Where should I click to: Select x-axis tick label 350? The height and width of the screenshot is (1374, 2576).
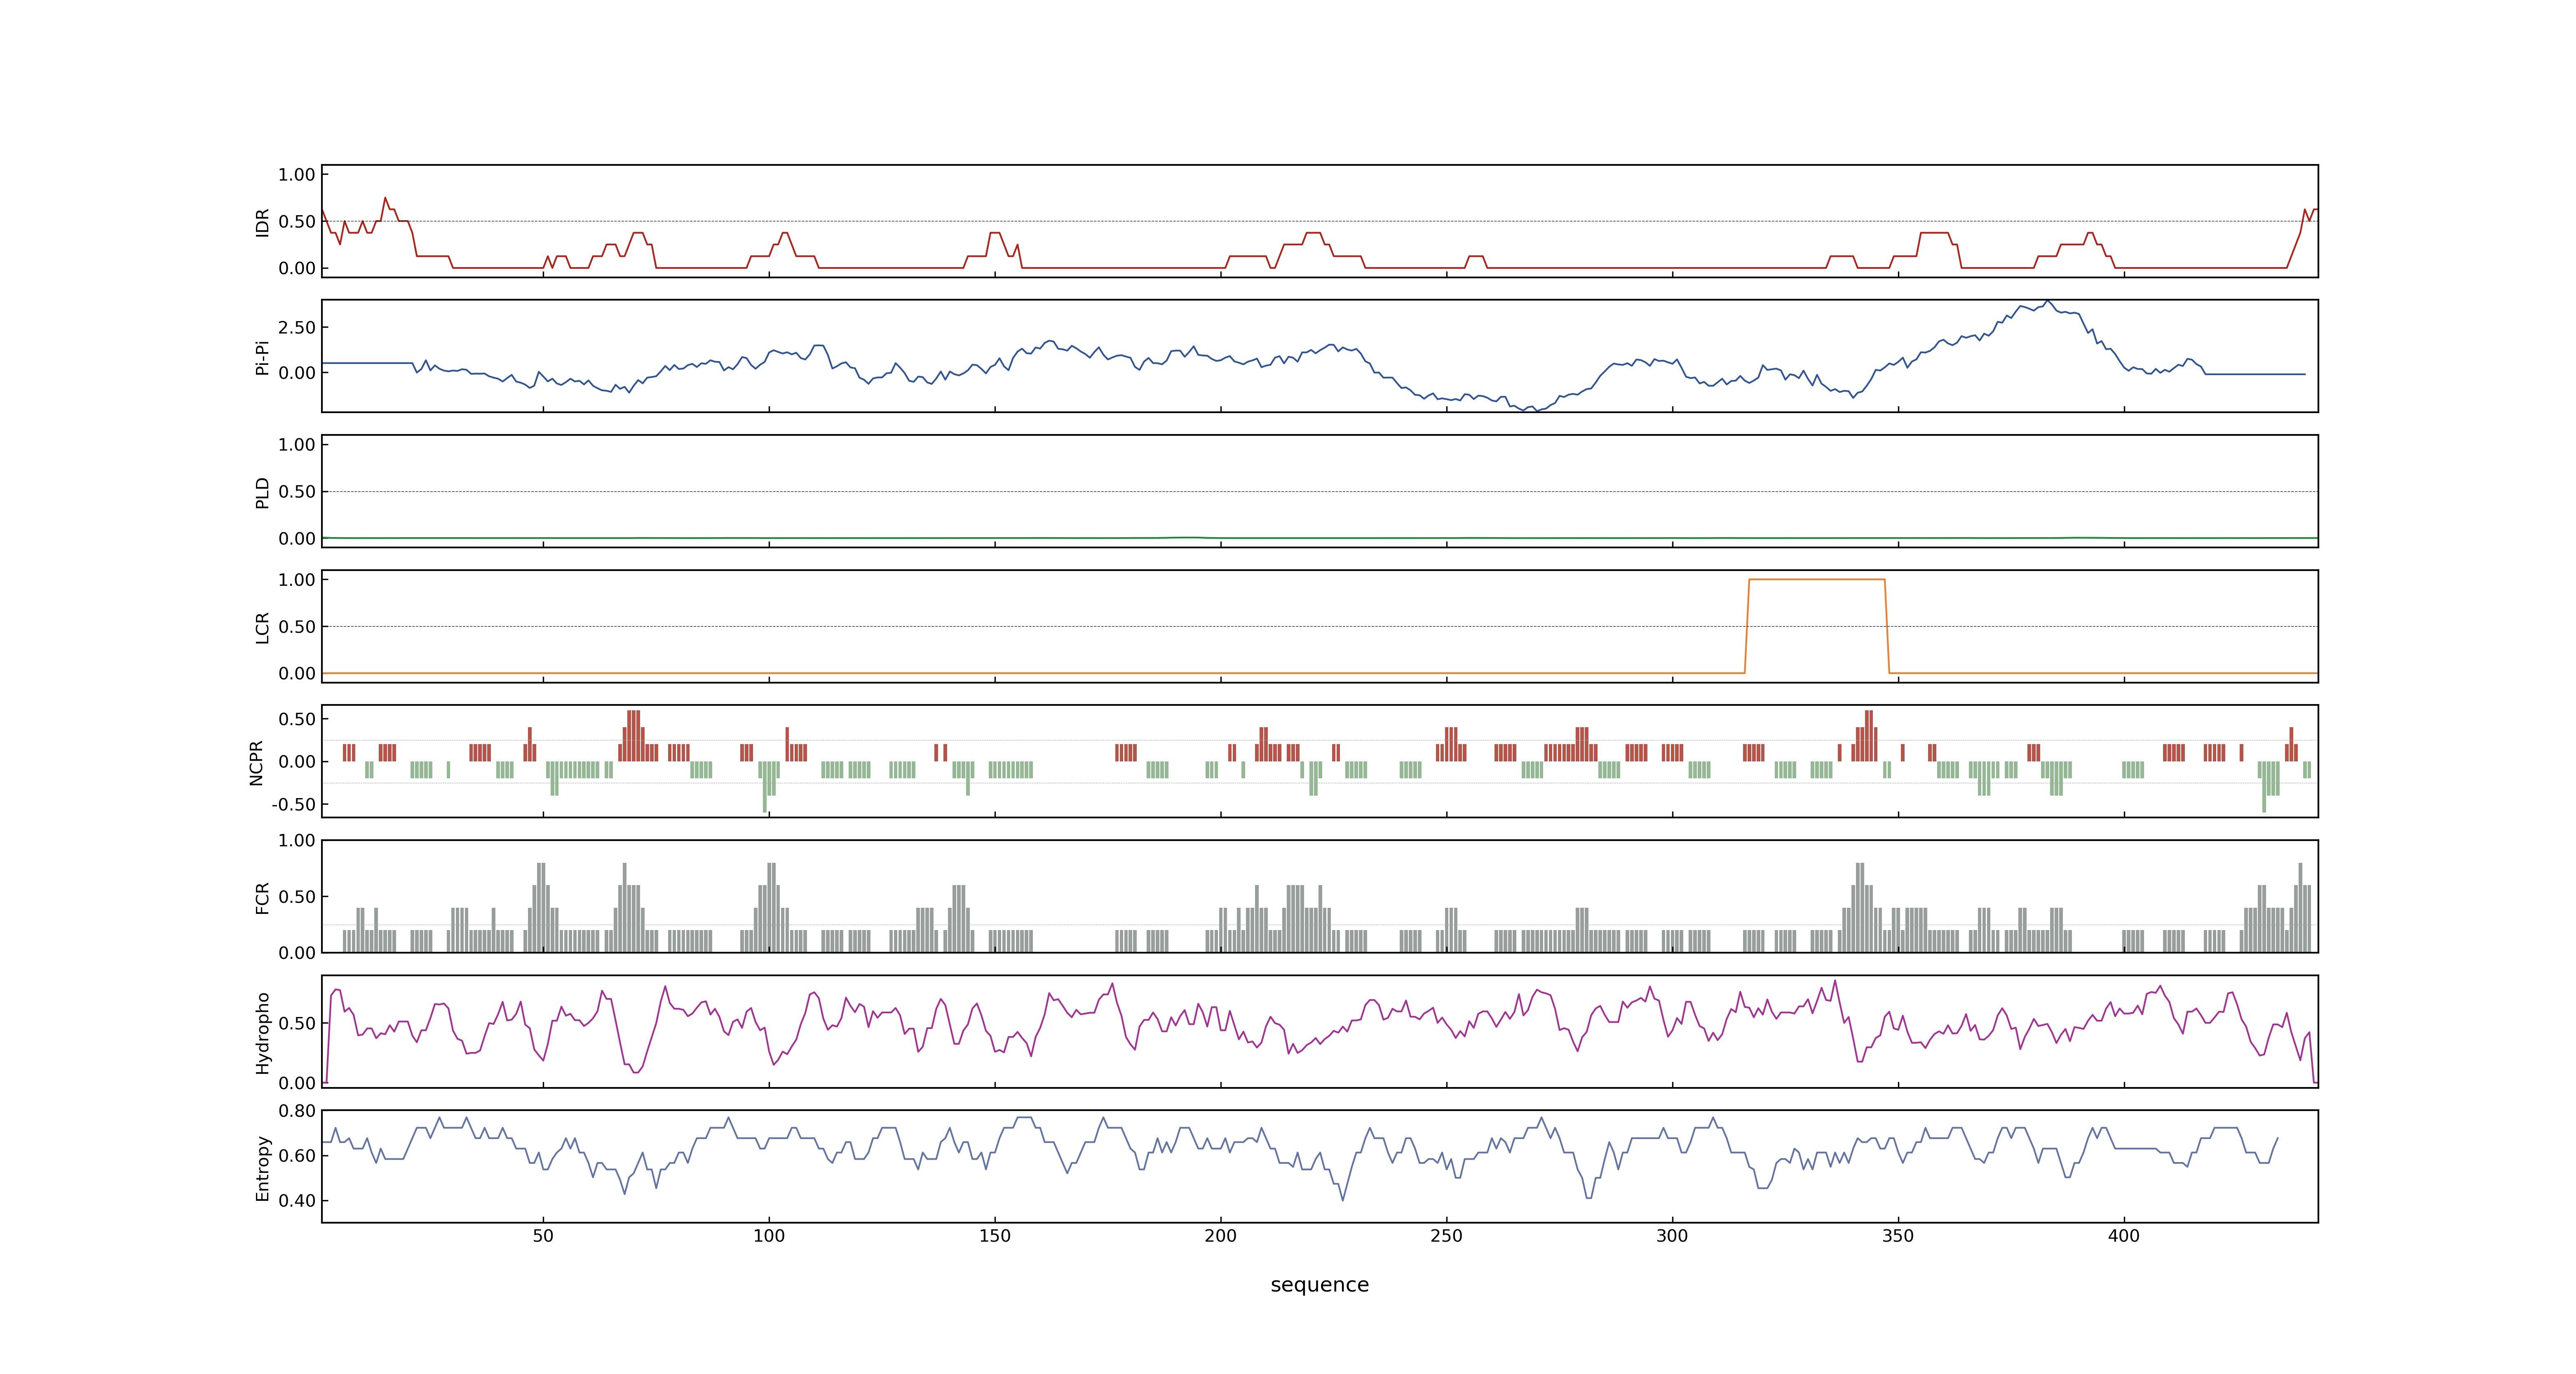pos(1898,1236)
